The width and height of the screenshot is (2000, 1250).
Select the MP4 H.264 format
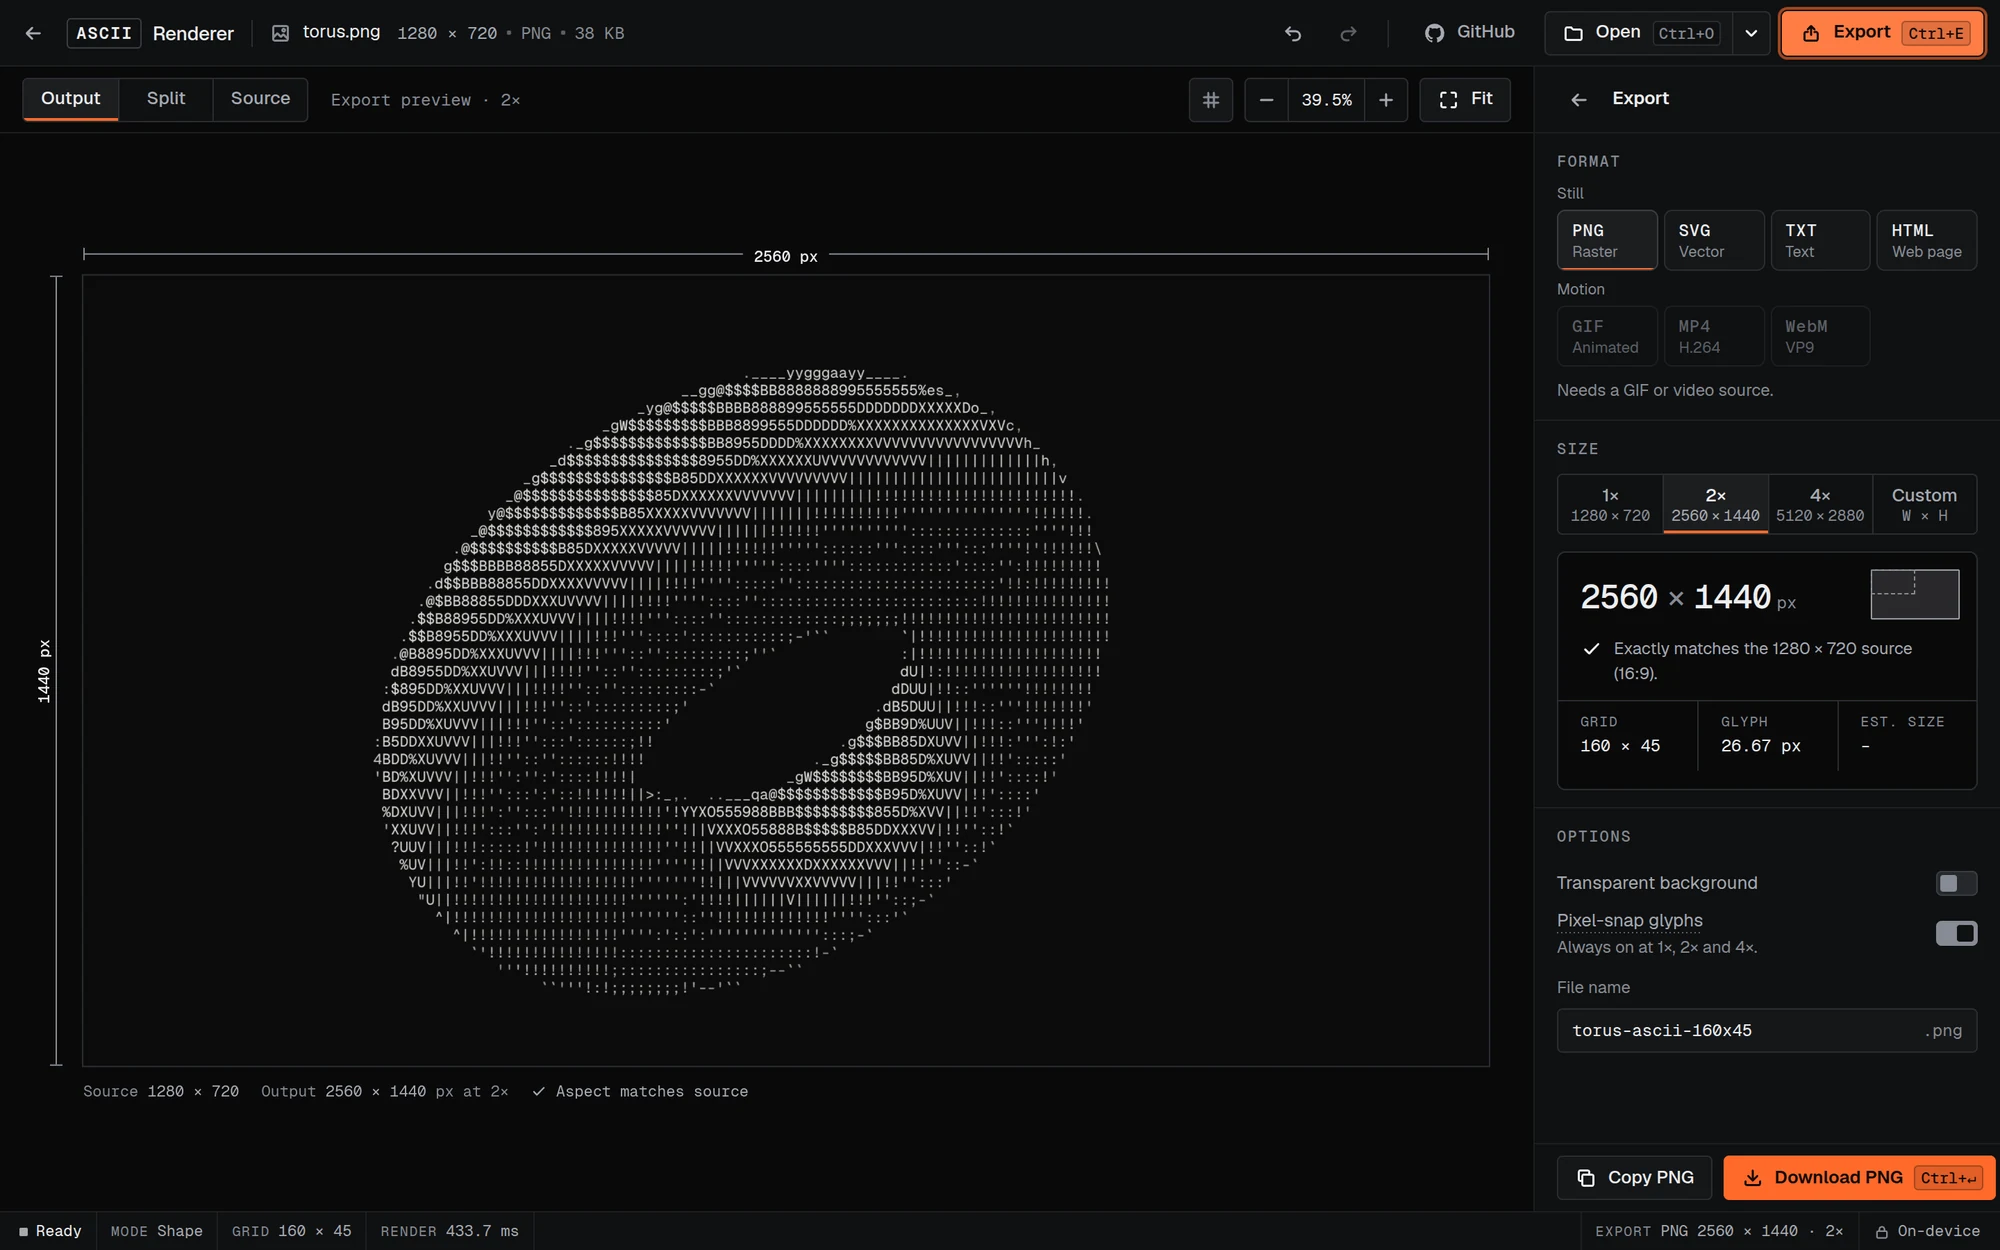coord(1714,336)
